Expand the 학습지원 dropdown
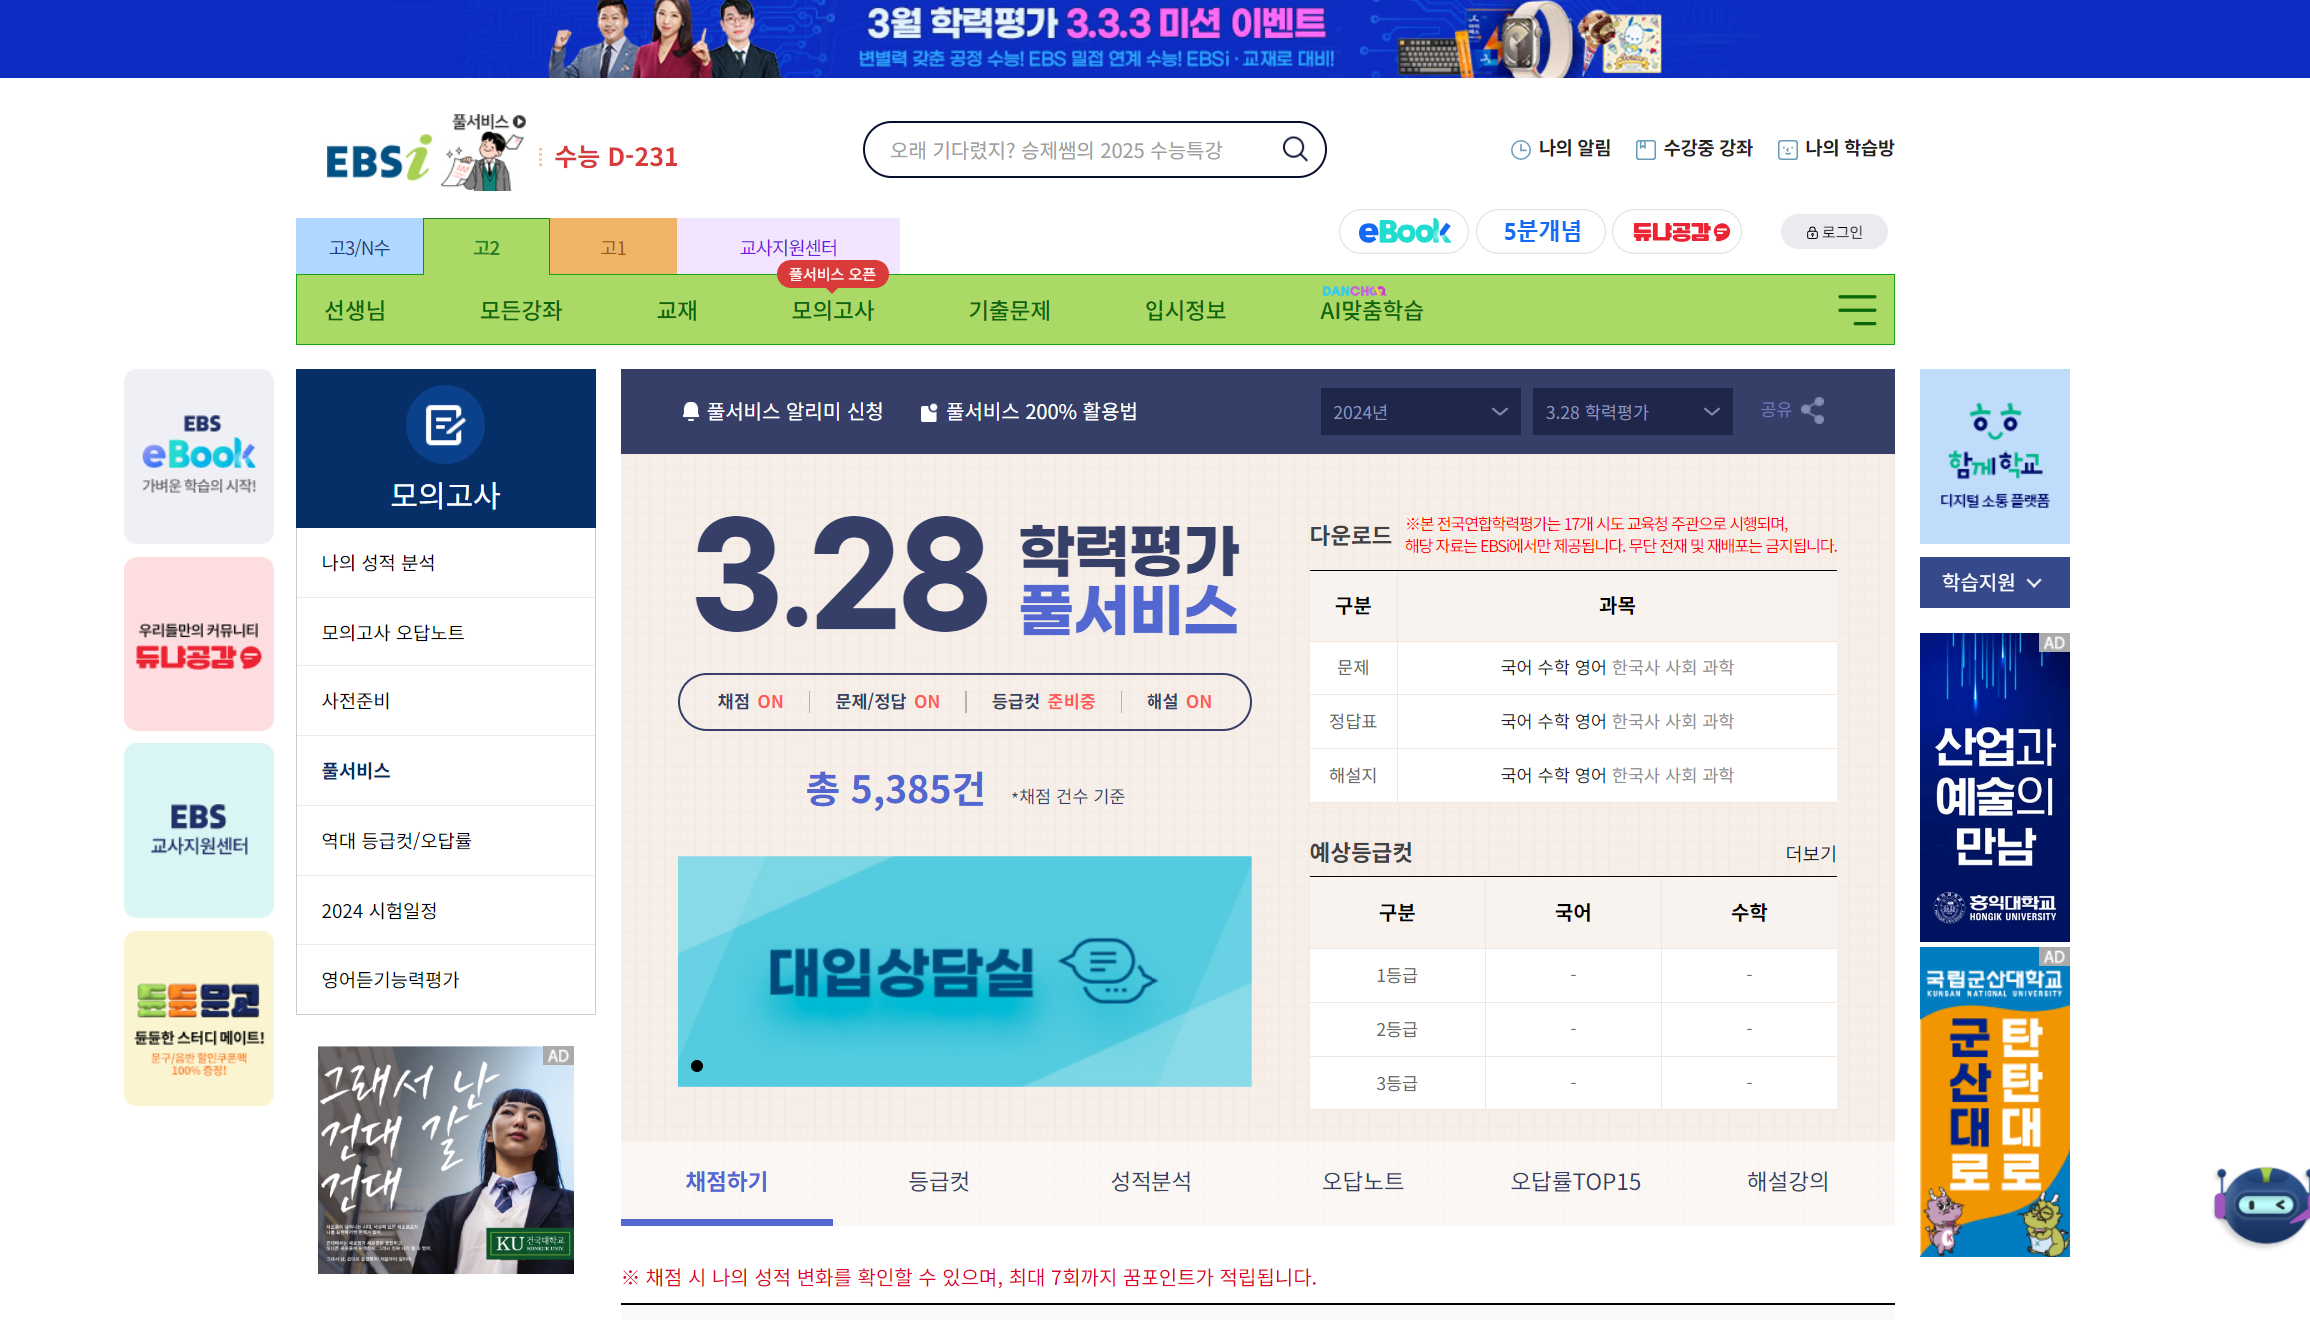Screen dimensions: 2310x1320 [x=1994, y=582]
